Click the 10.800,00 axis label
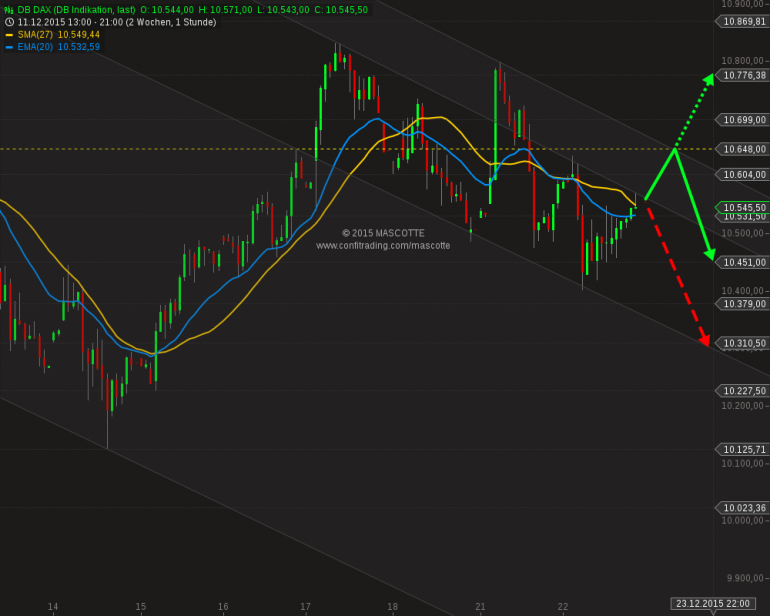 742,61
